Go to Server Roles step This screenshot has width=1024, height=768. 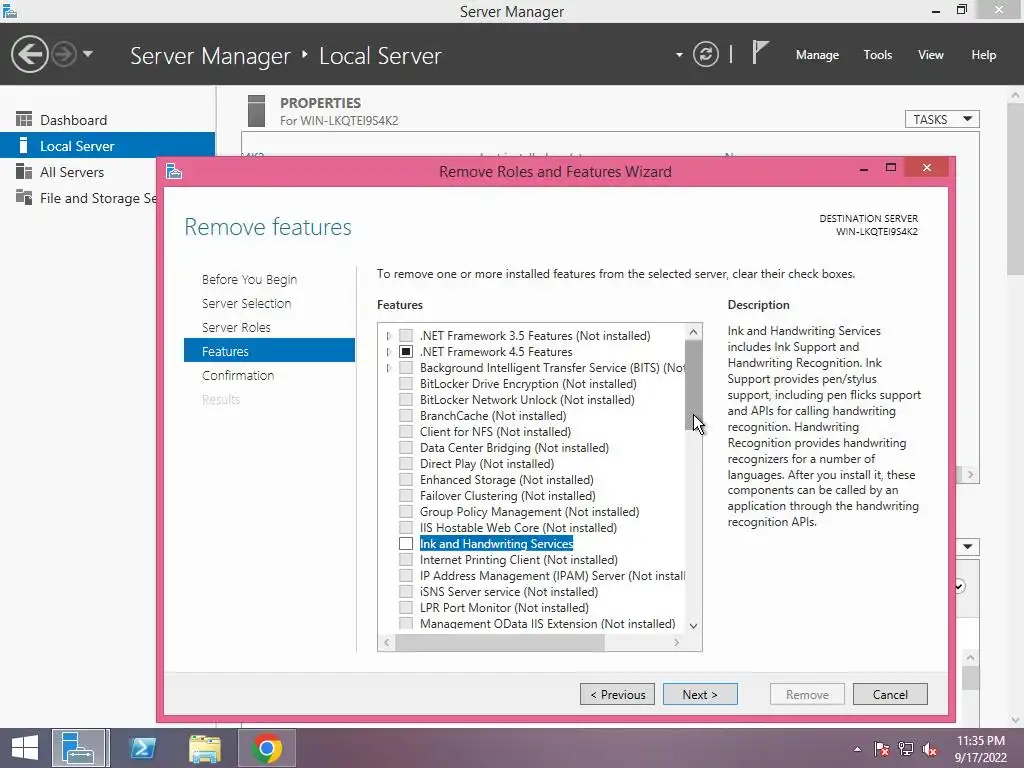(236, 327)
